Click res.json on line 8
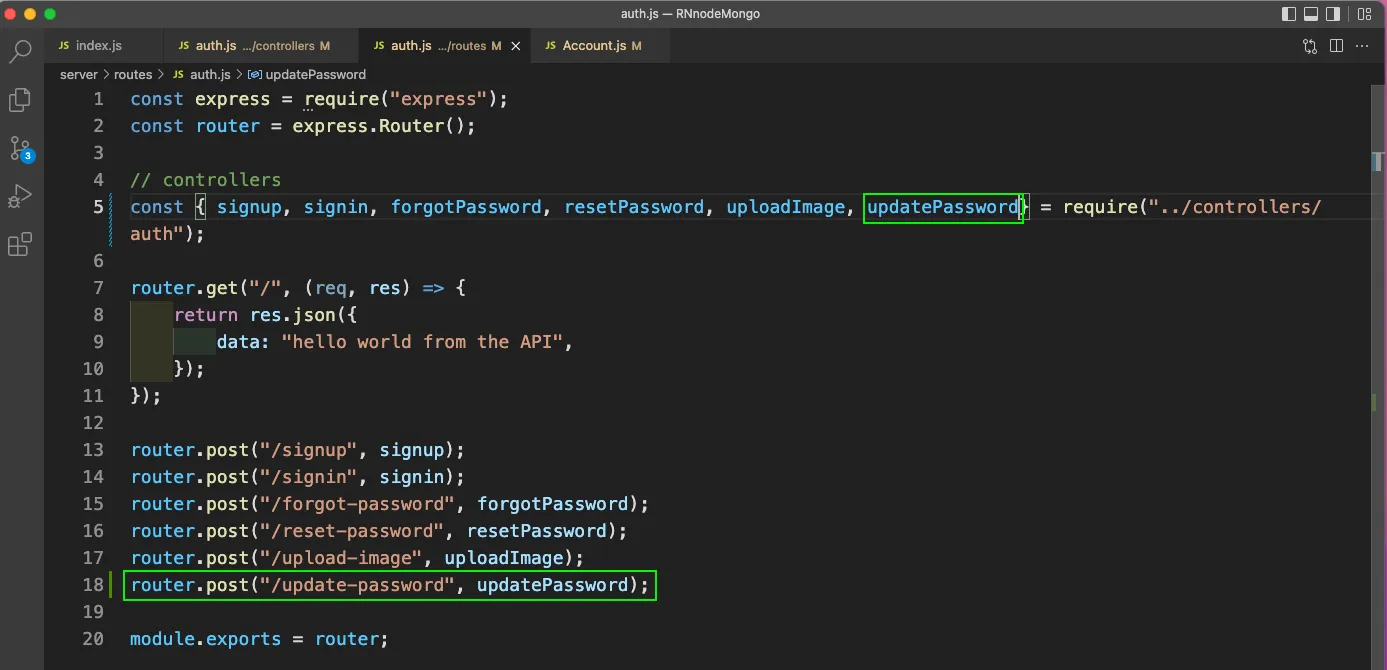This screenshot has height=670, width=1387. pos(293,315)
